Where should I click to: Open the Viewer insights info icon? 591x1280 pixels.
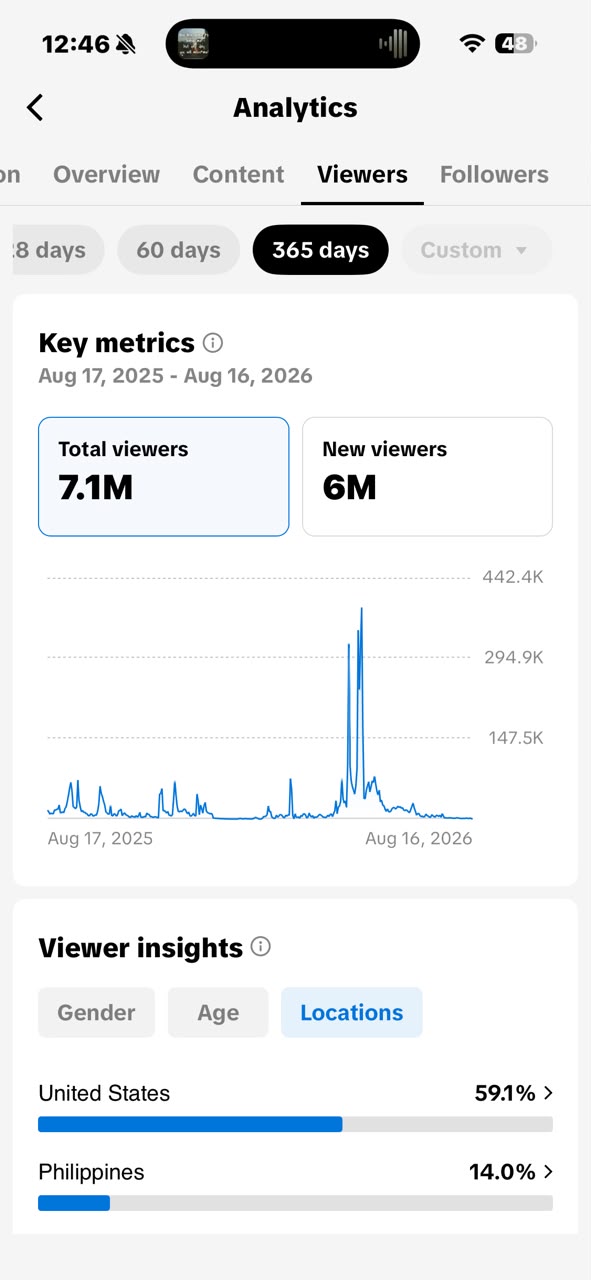point(261,947)
